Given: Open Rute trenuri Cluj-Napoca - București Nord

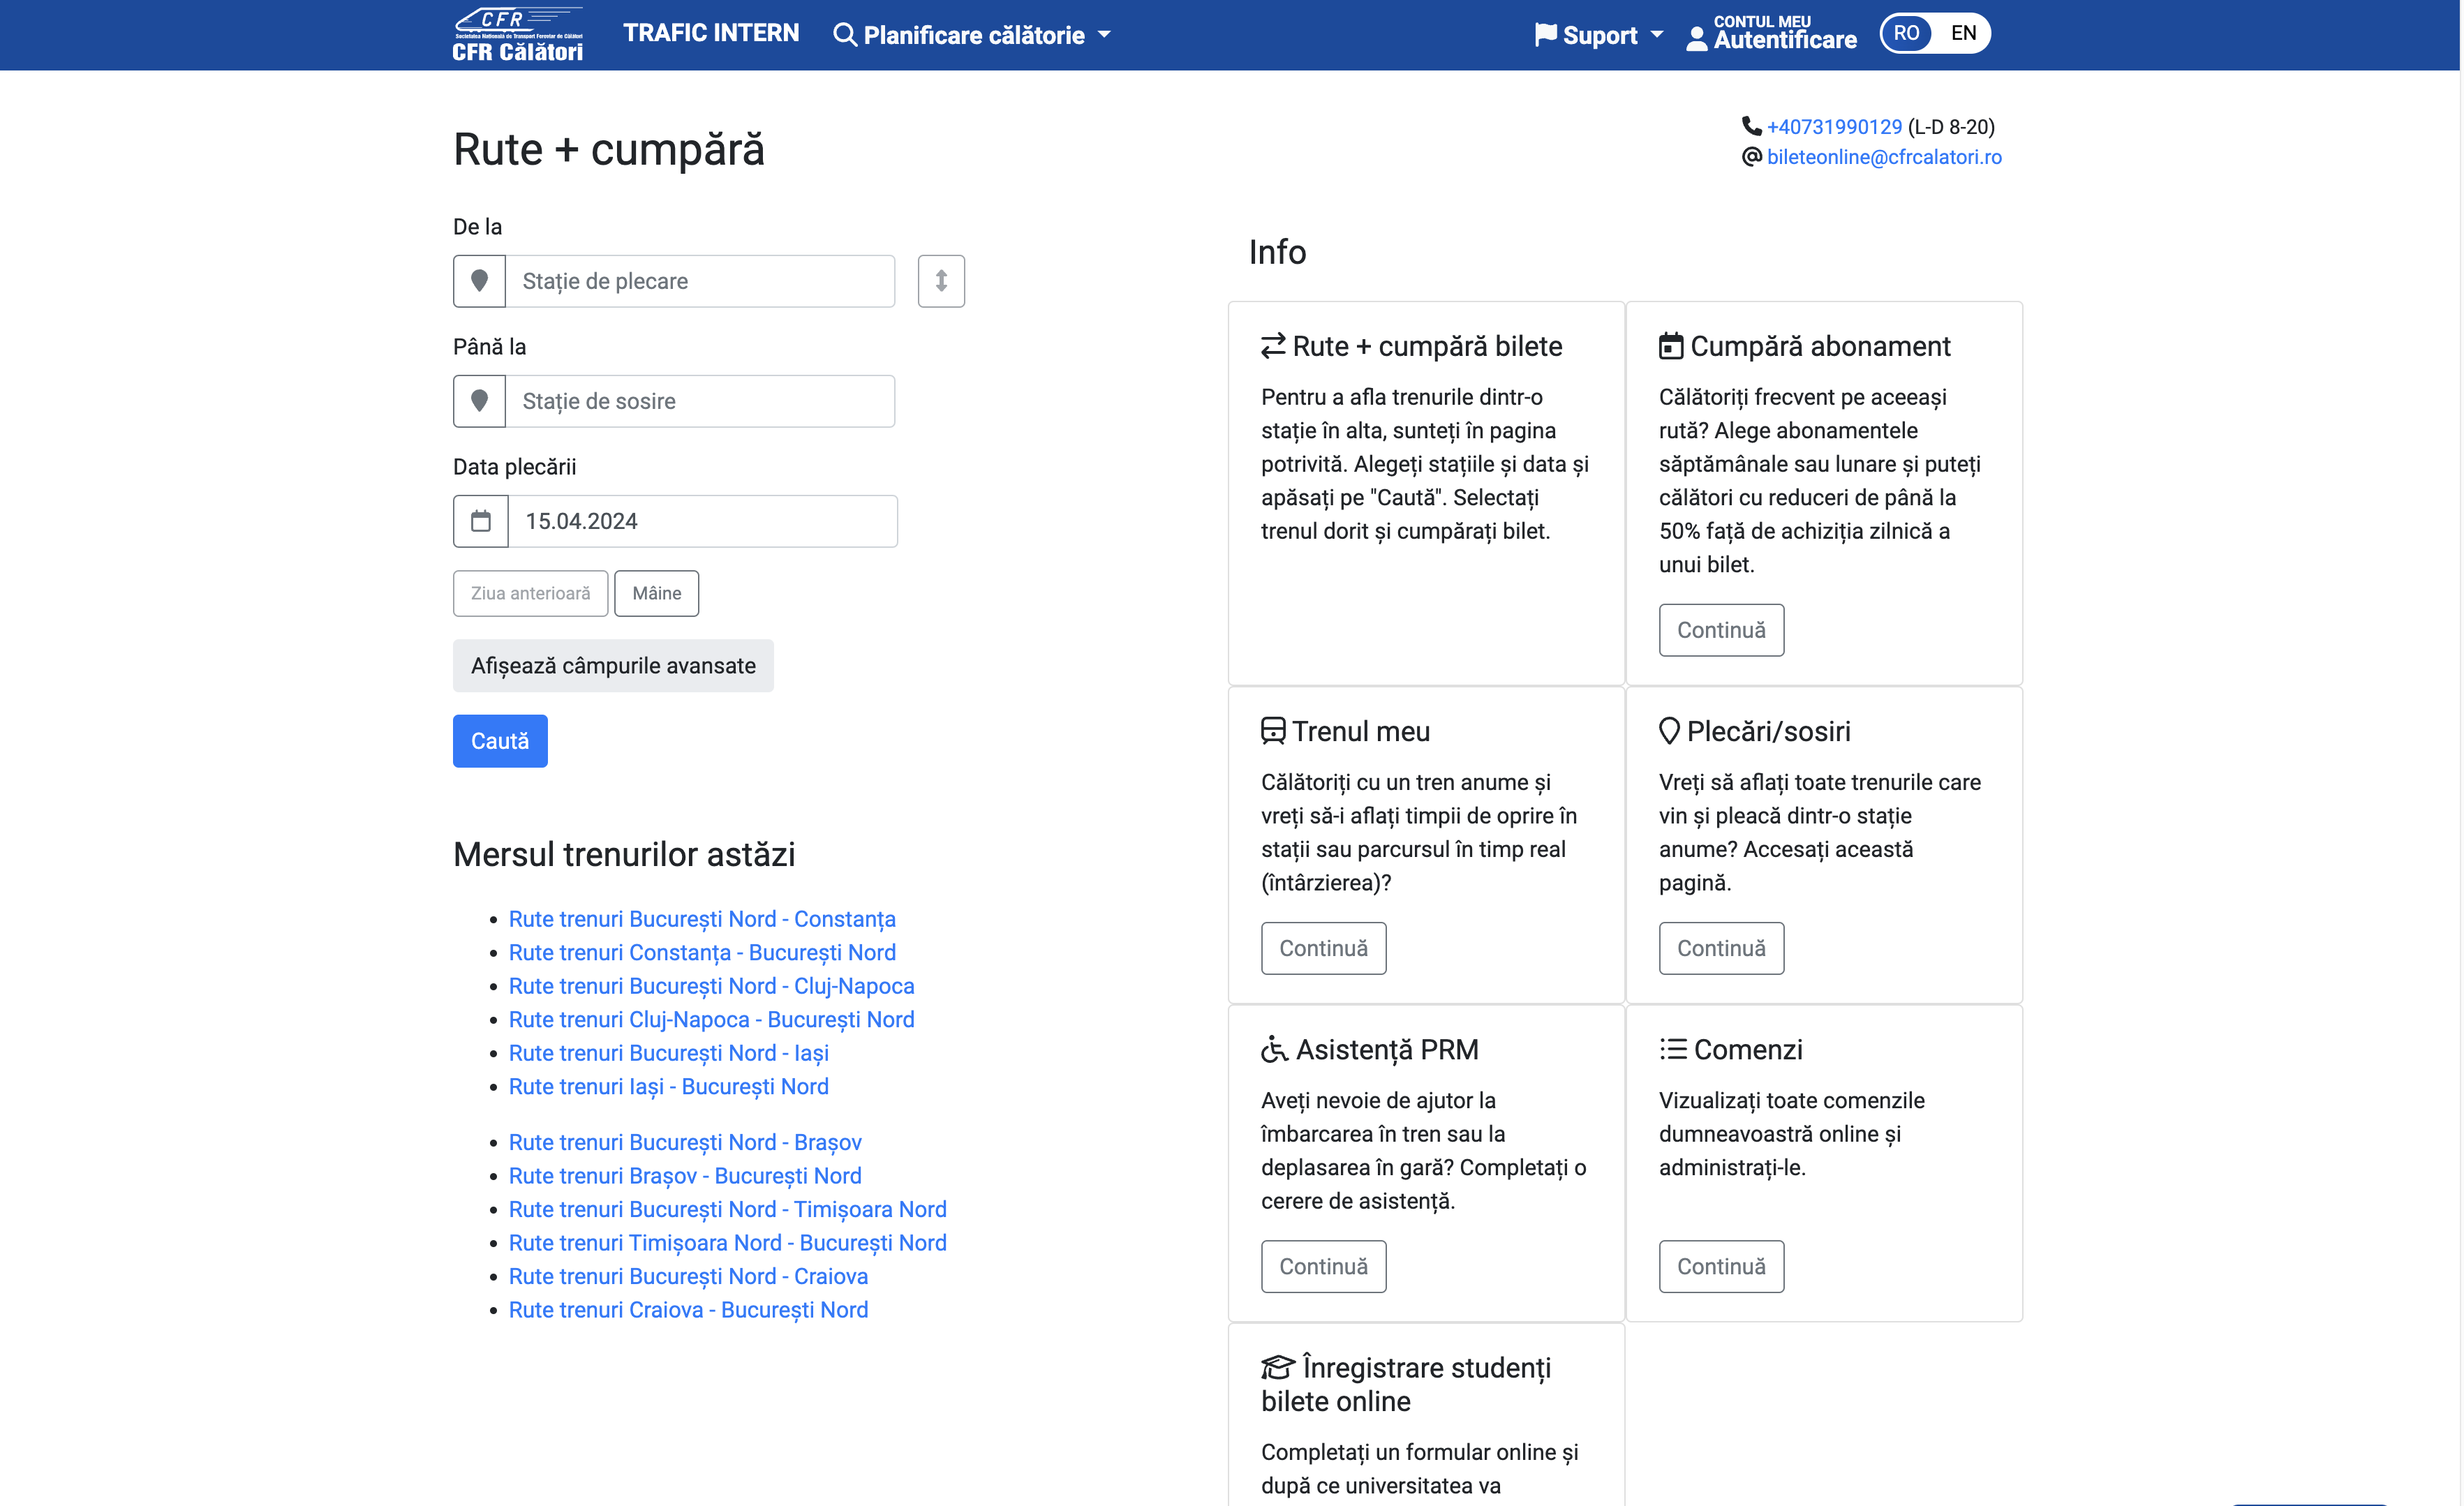Looking at the screenshot, I should (711, 1019).
